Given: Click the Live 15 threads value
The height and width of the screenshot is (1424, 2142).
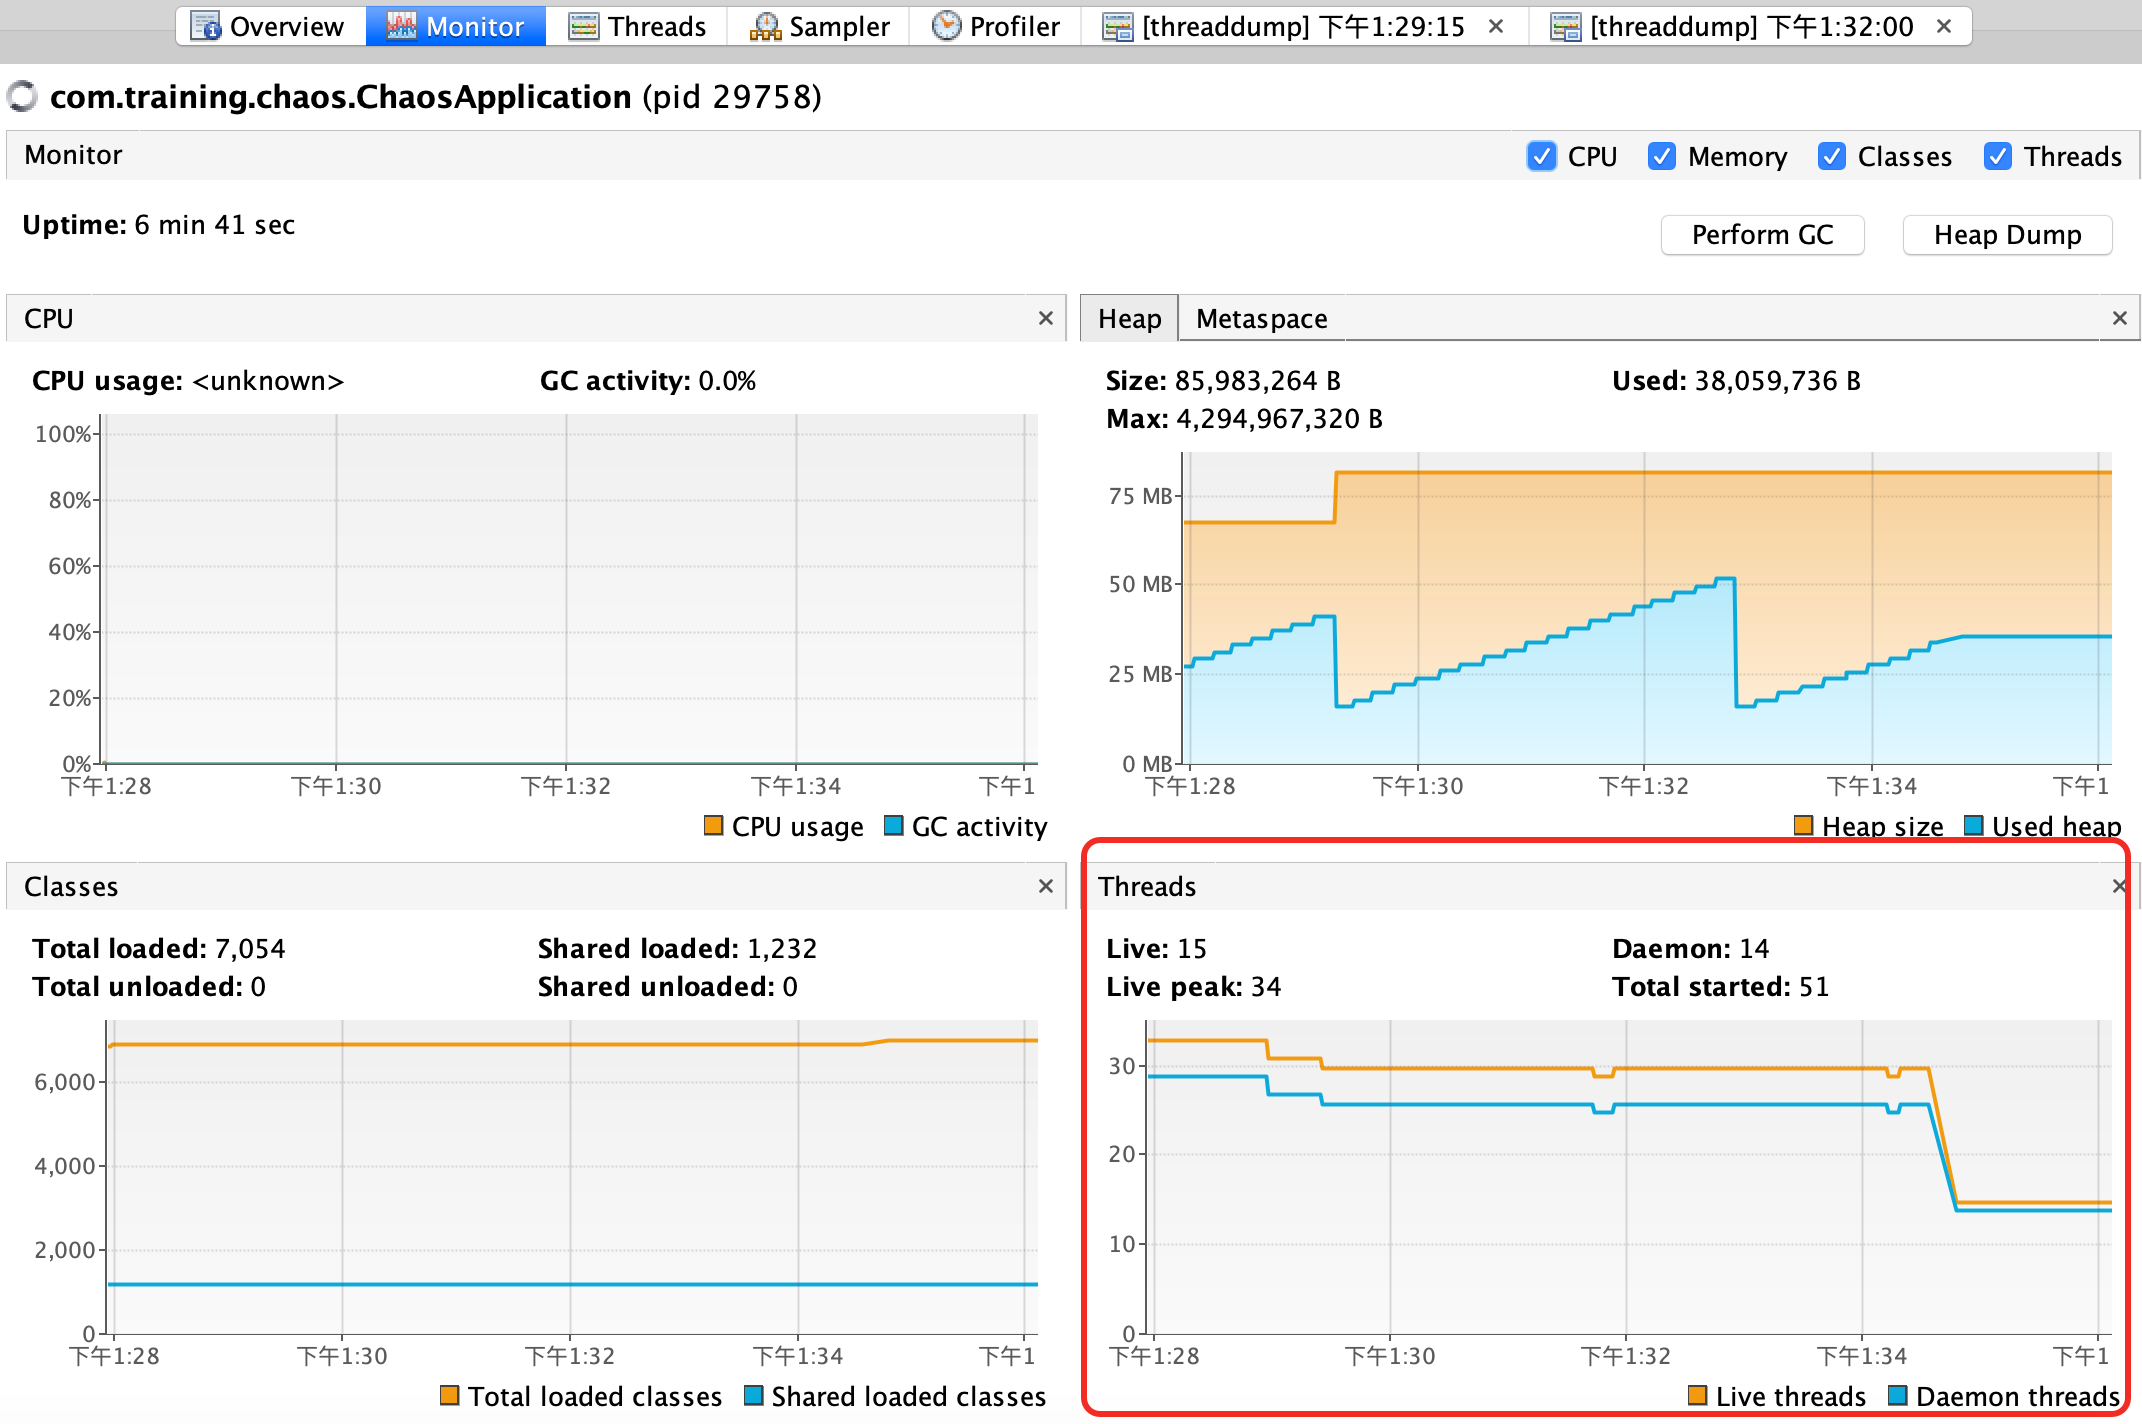Looking at the screenshot, I should point(1192,949).
